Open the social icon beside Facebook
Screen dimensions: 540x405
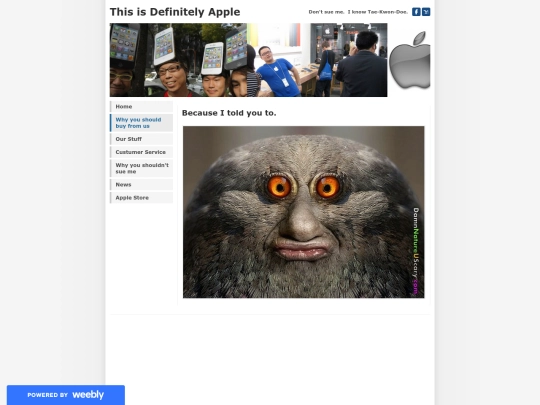426,12
